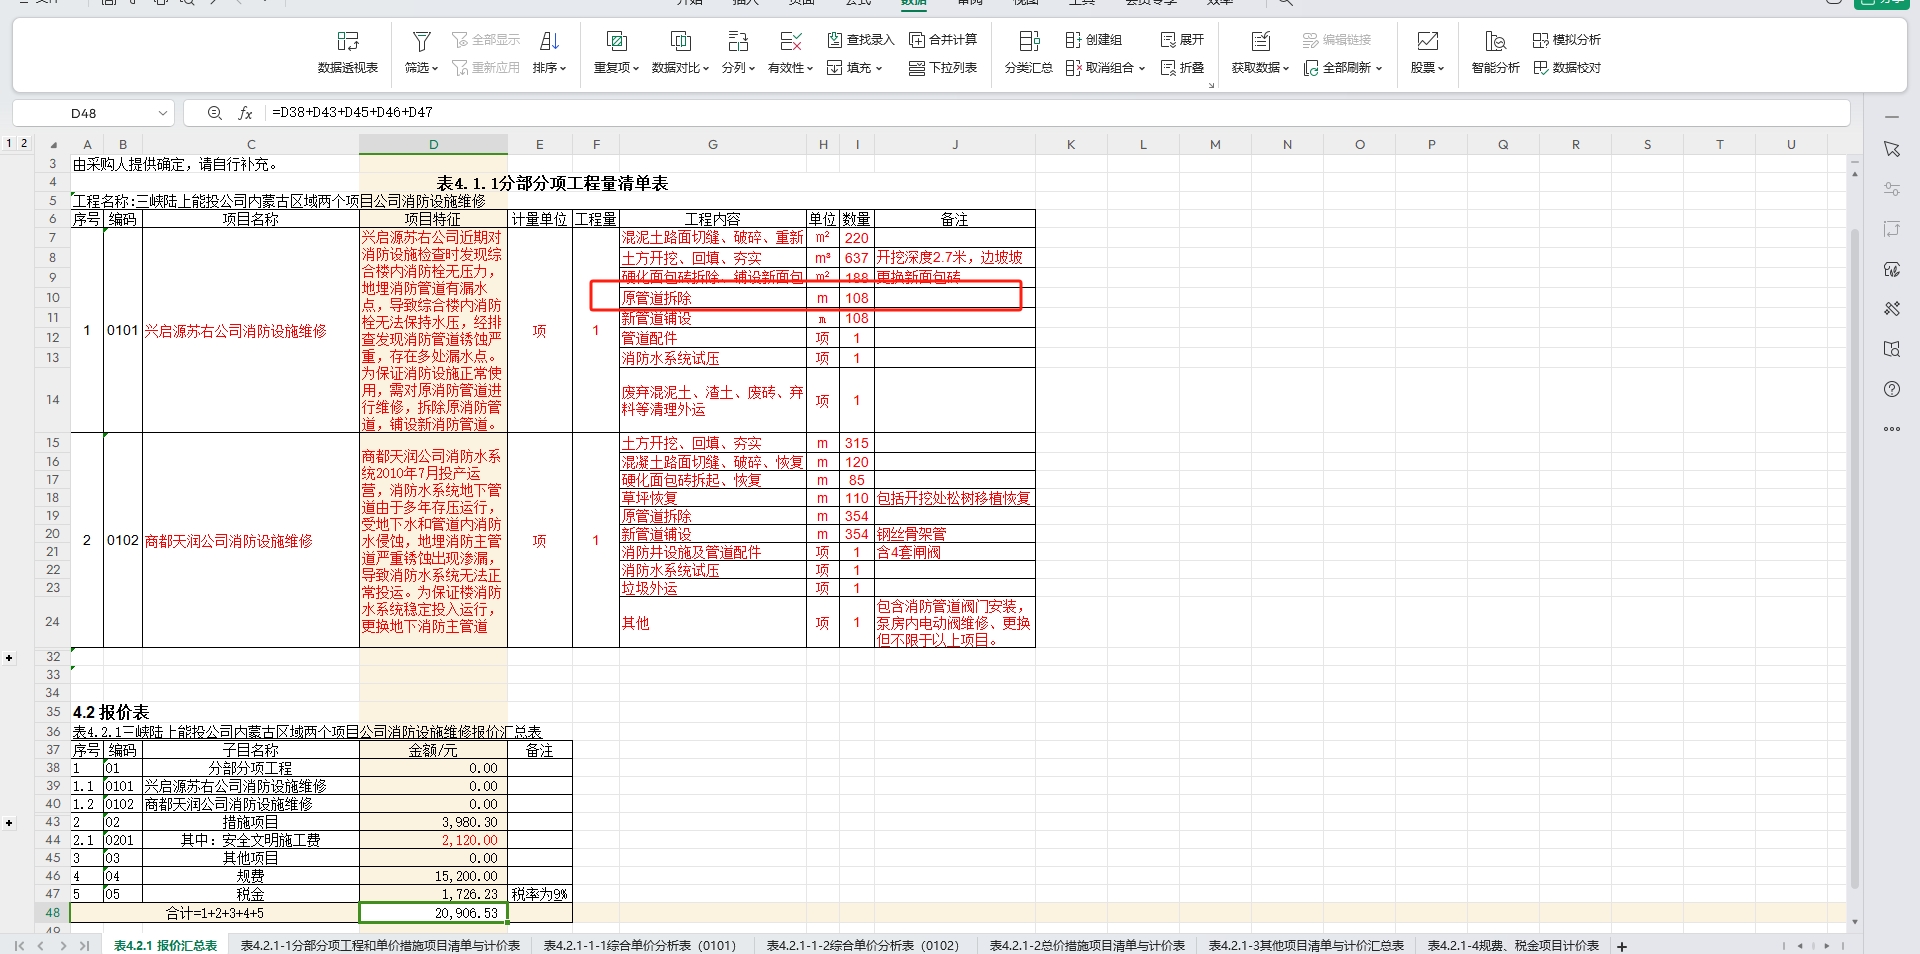Click 折叠 collapse outline button
1920x954 pixels.
pos(1182,68)
